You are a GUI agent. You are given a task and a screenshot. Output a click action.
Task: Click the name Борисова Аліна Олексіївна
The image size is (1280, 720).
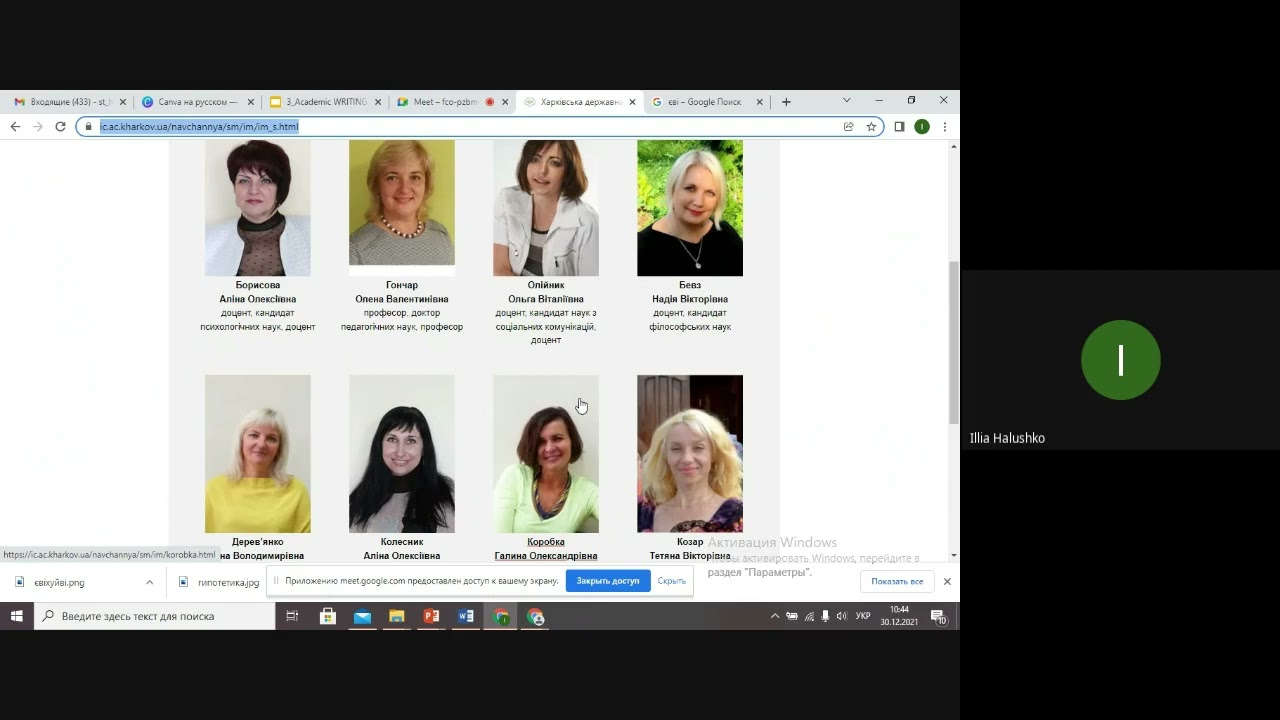258,292
